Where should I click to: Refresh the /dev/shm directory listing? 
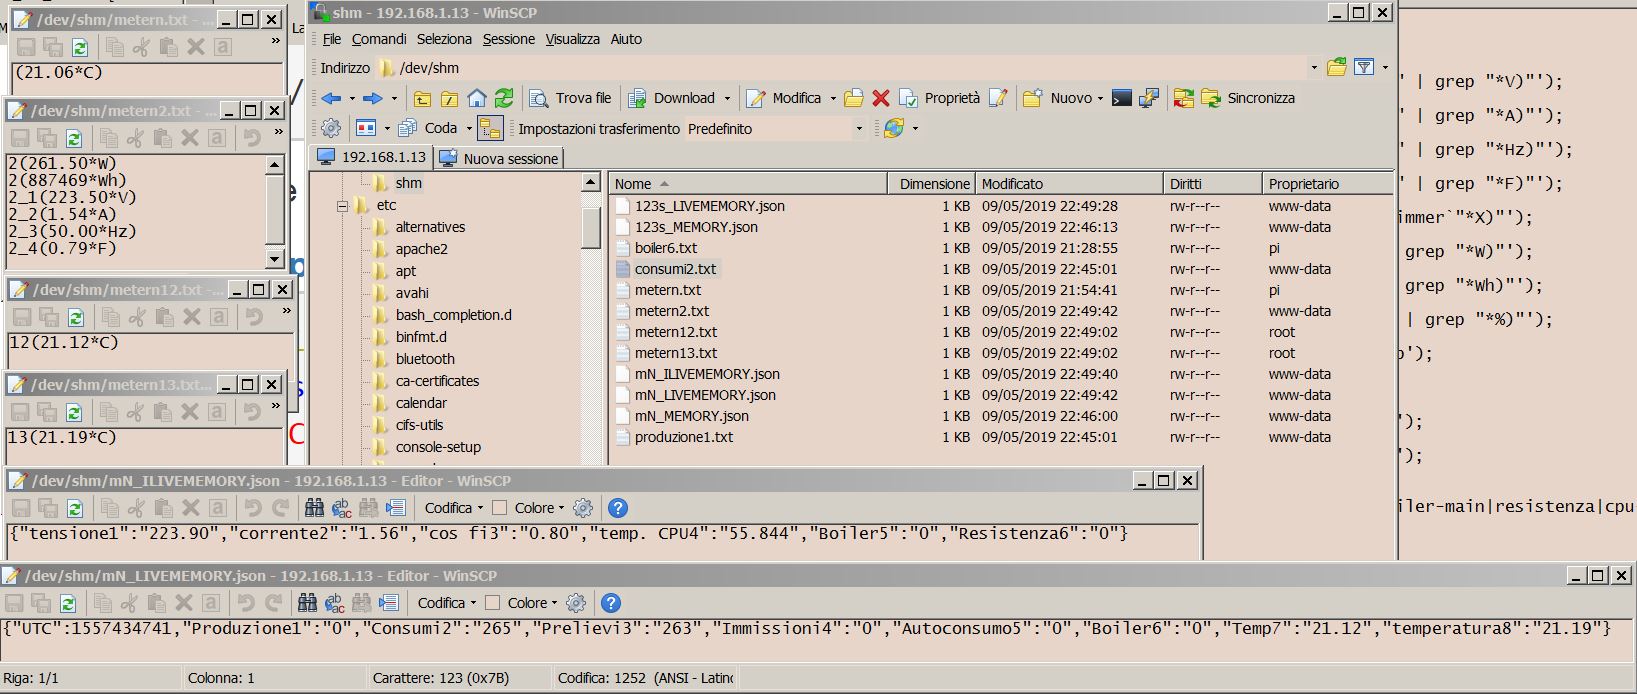tap(504, 98)
